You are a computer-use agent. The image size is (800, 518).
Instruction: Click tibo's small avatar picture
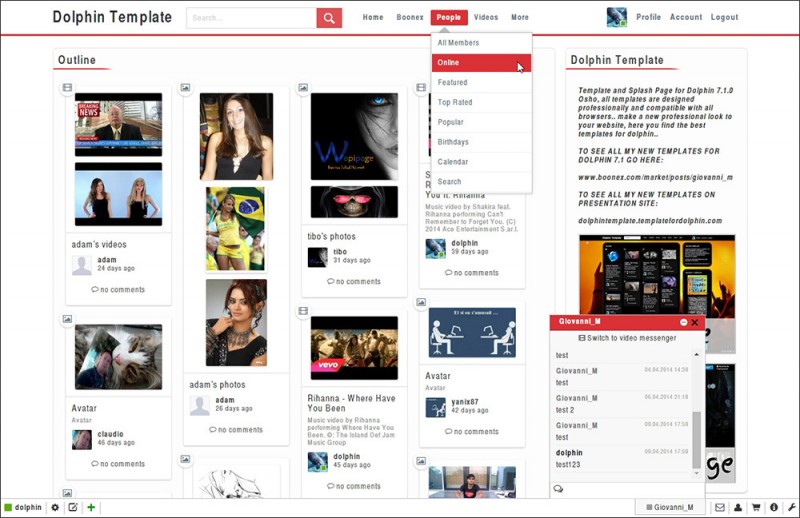[x=317, y=257]
